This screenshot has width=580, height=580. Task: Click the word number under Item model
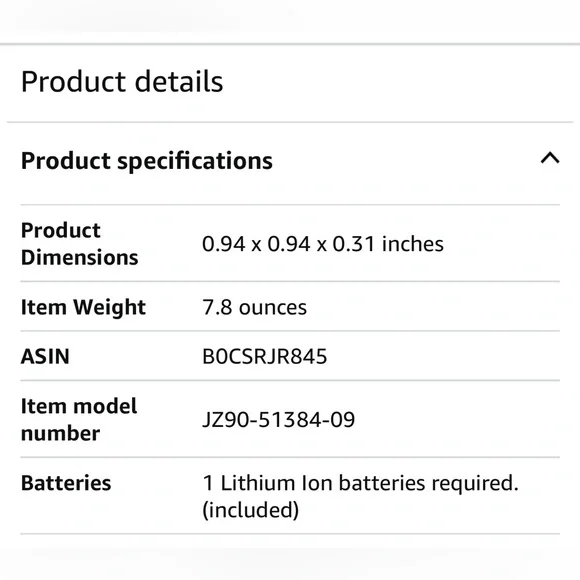point(60,433)
